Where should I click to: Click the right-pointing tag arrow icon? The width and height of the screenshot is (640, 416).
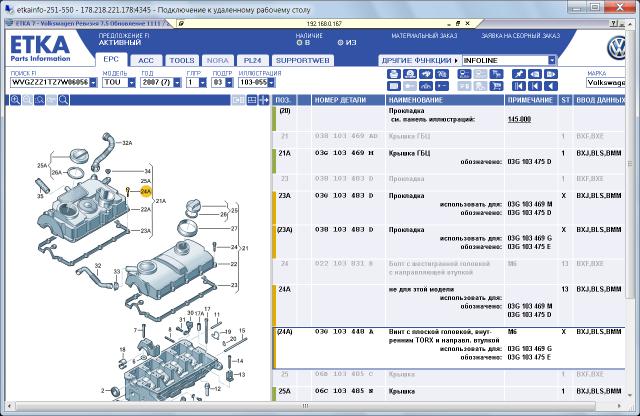551,74
